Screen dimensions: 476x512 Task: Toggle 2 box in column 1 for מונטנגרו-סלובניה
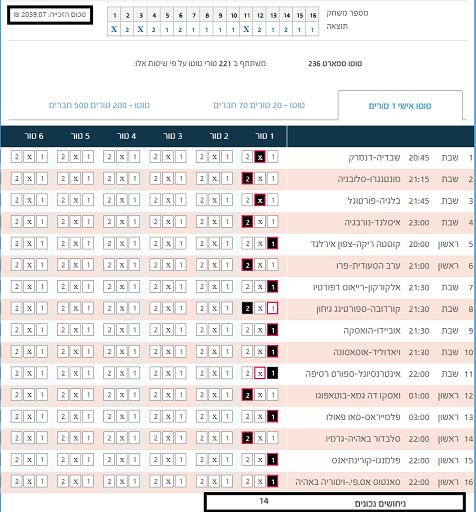click(247, 179)
